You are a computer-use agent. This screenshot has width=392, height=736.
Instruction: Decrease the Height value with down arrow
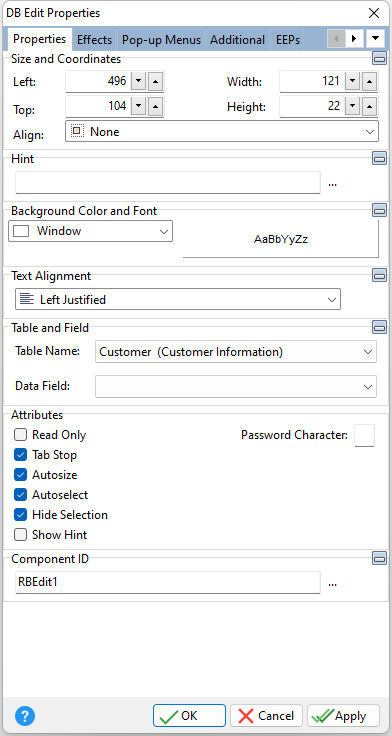(353, 107)
